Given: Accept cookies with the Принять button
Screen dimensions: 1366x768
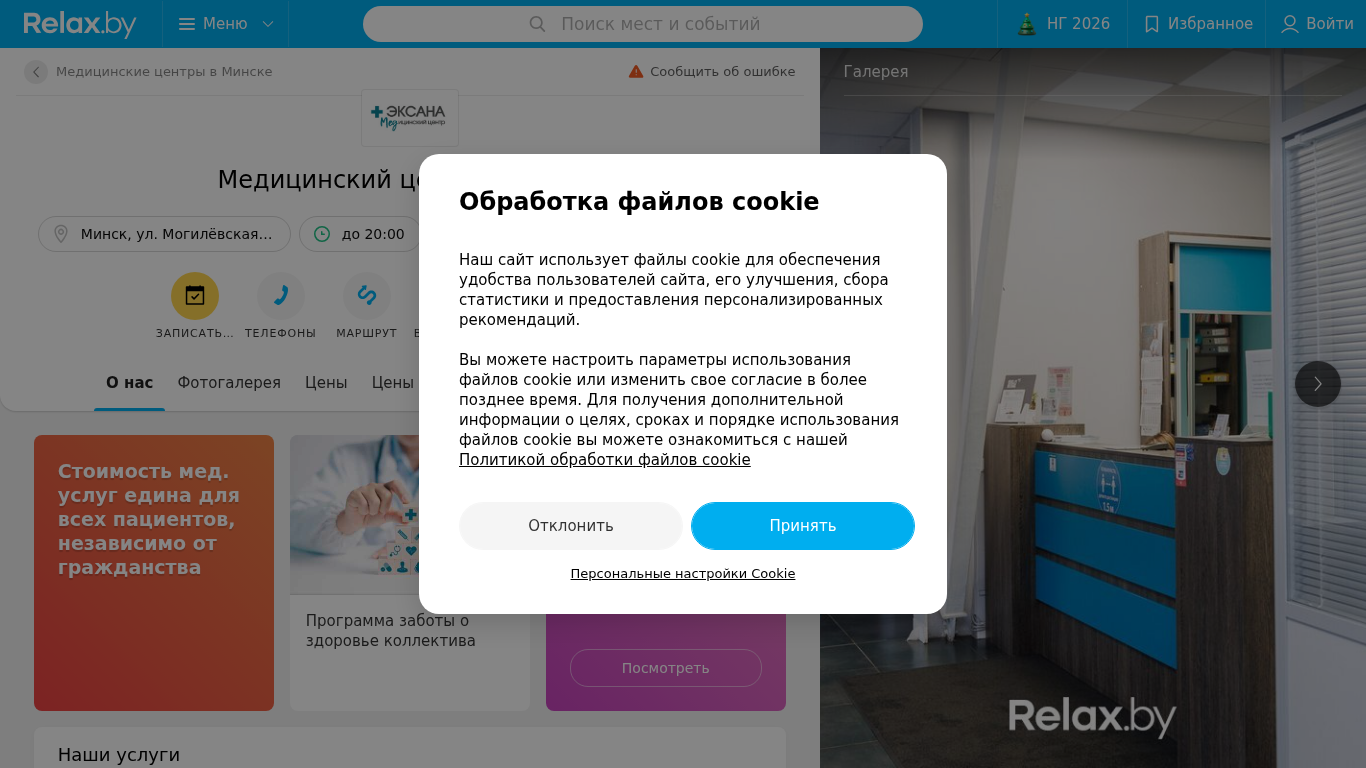Looking at the screenshot, I should coord(803,526).
